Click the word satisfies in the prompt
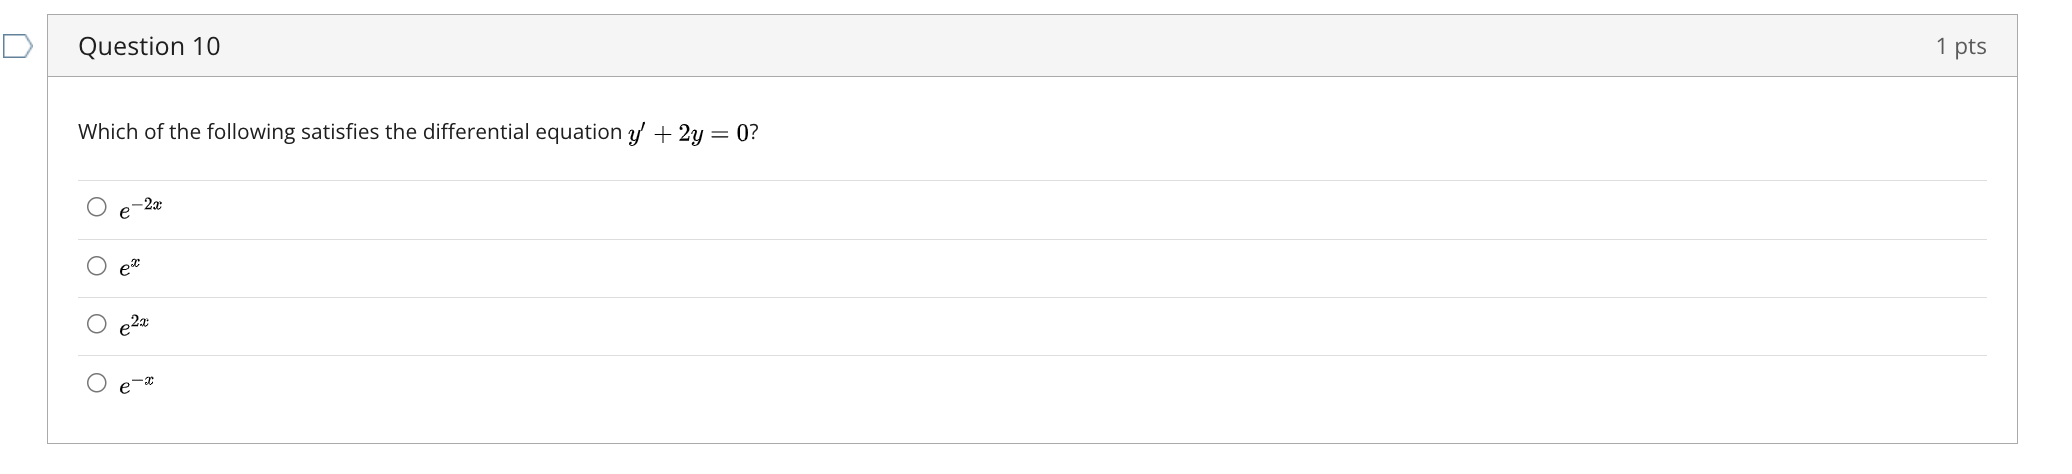The width and height of the screenshot is (2072, 474). [340, 132]
